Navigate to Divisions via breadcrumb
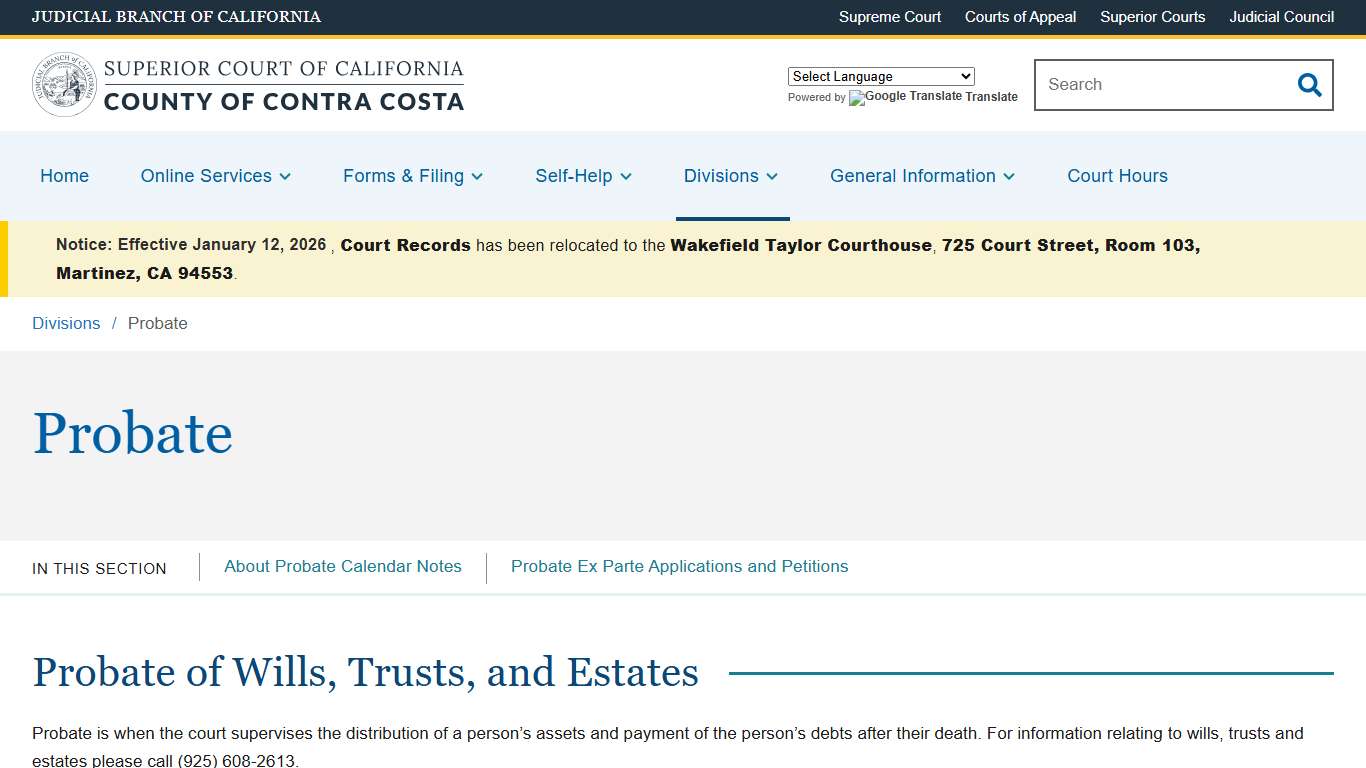1366x768 pixels. click(x=66, y=323)
